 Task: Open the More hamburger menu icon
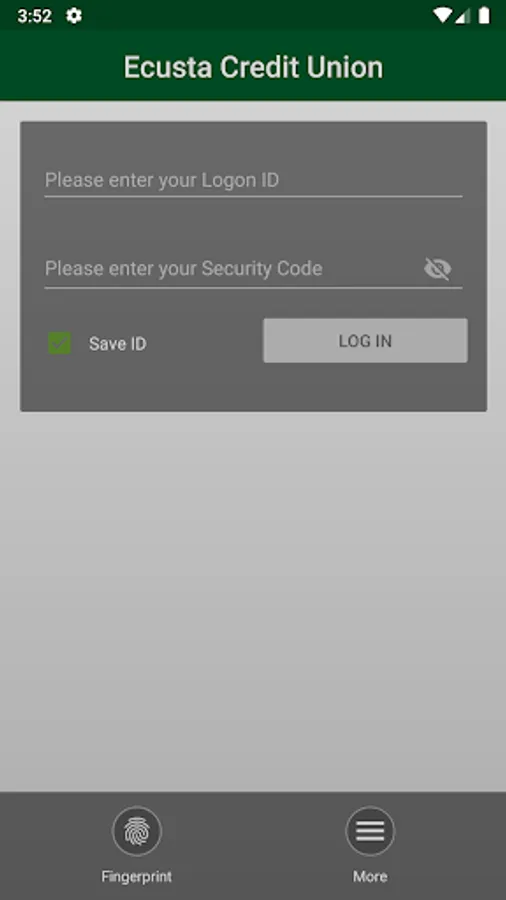pyautogui.click(x=370, y=831)
